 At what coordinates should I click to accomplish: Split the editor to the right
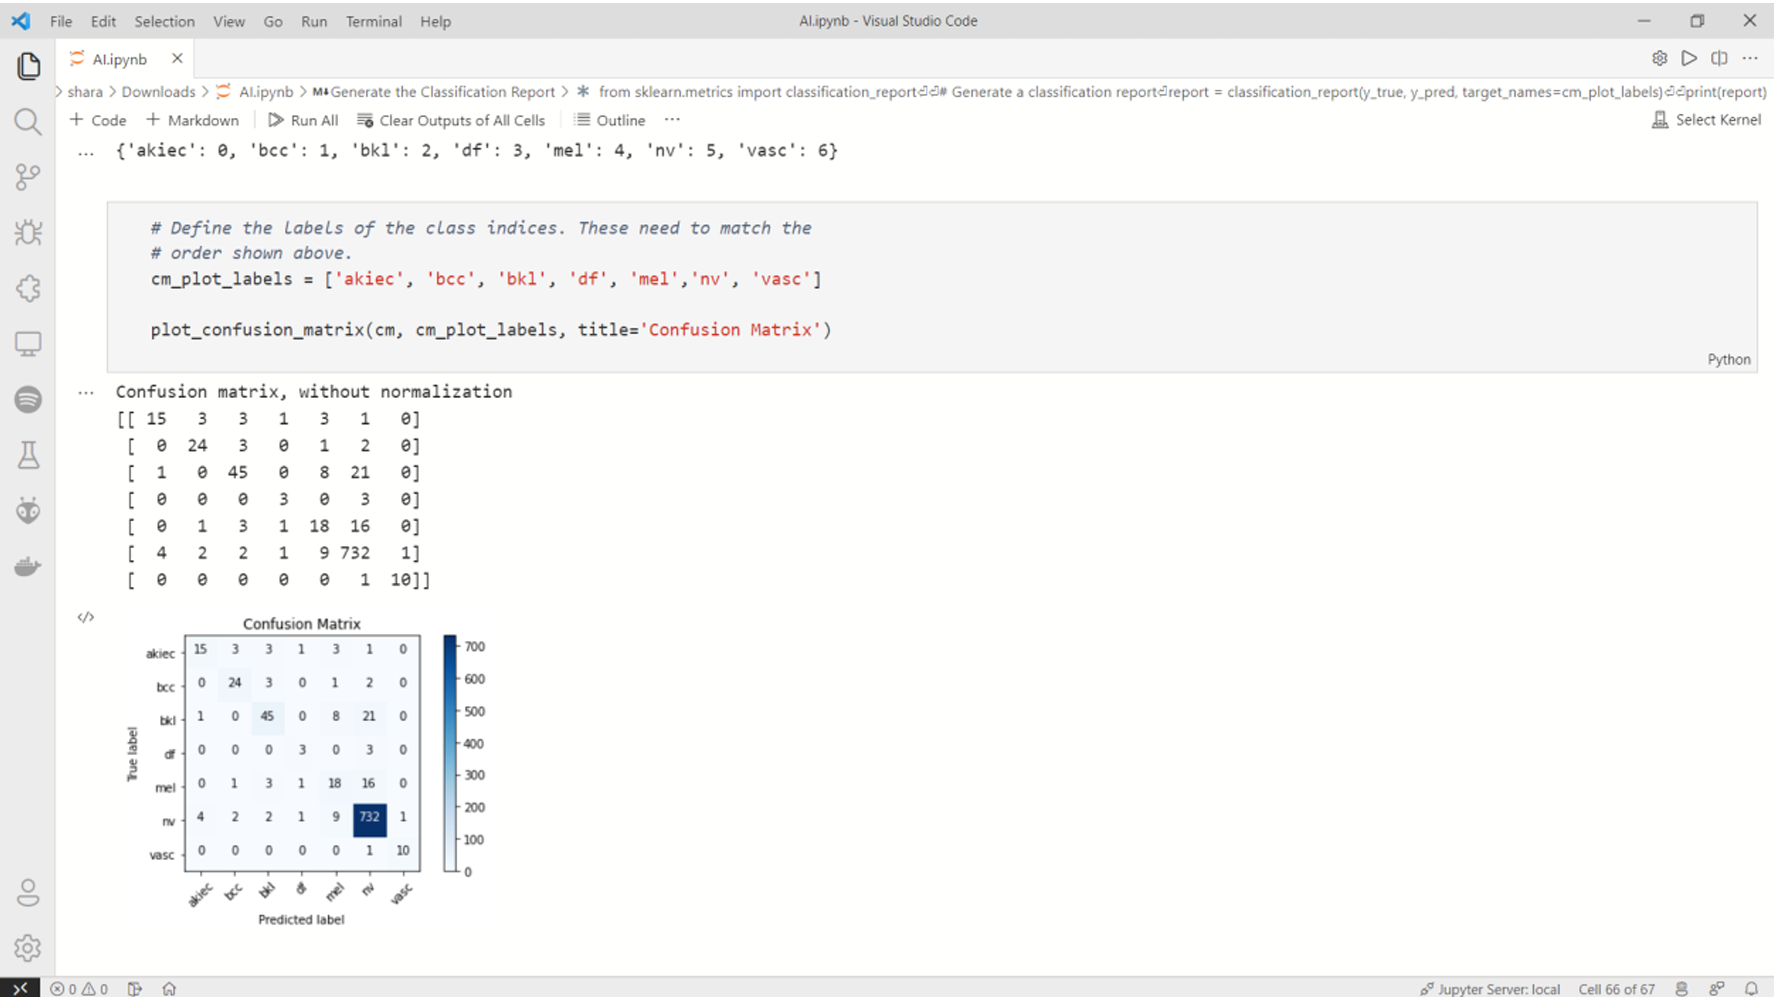click(x=1719, y=58)
